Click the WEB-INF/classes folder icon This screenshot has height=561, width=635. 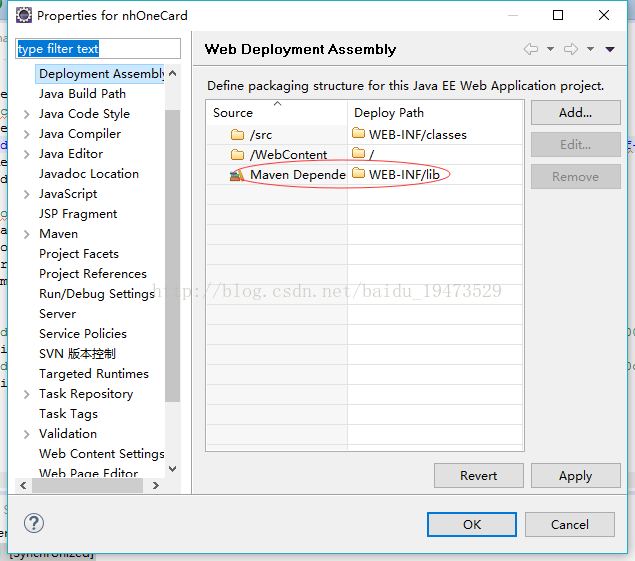[x=358, y=133]
